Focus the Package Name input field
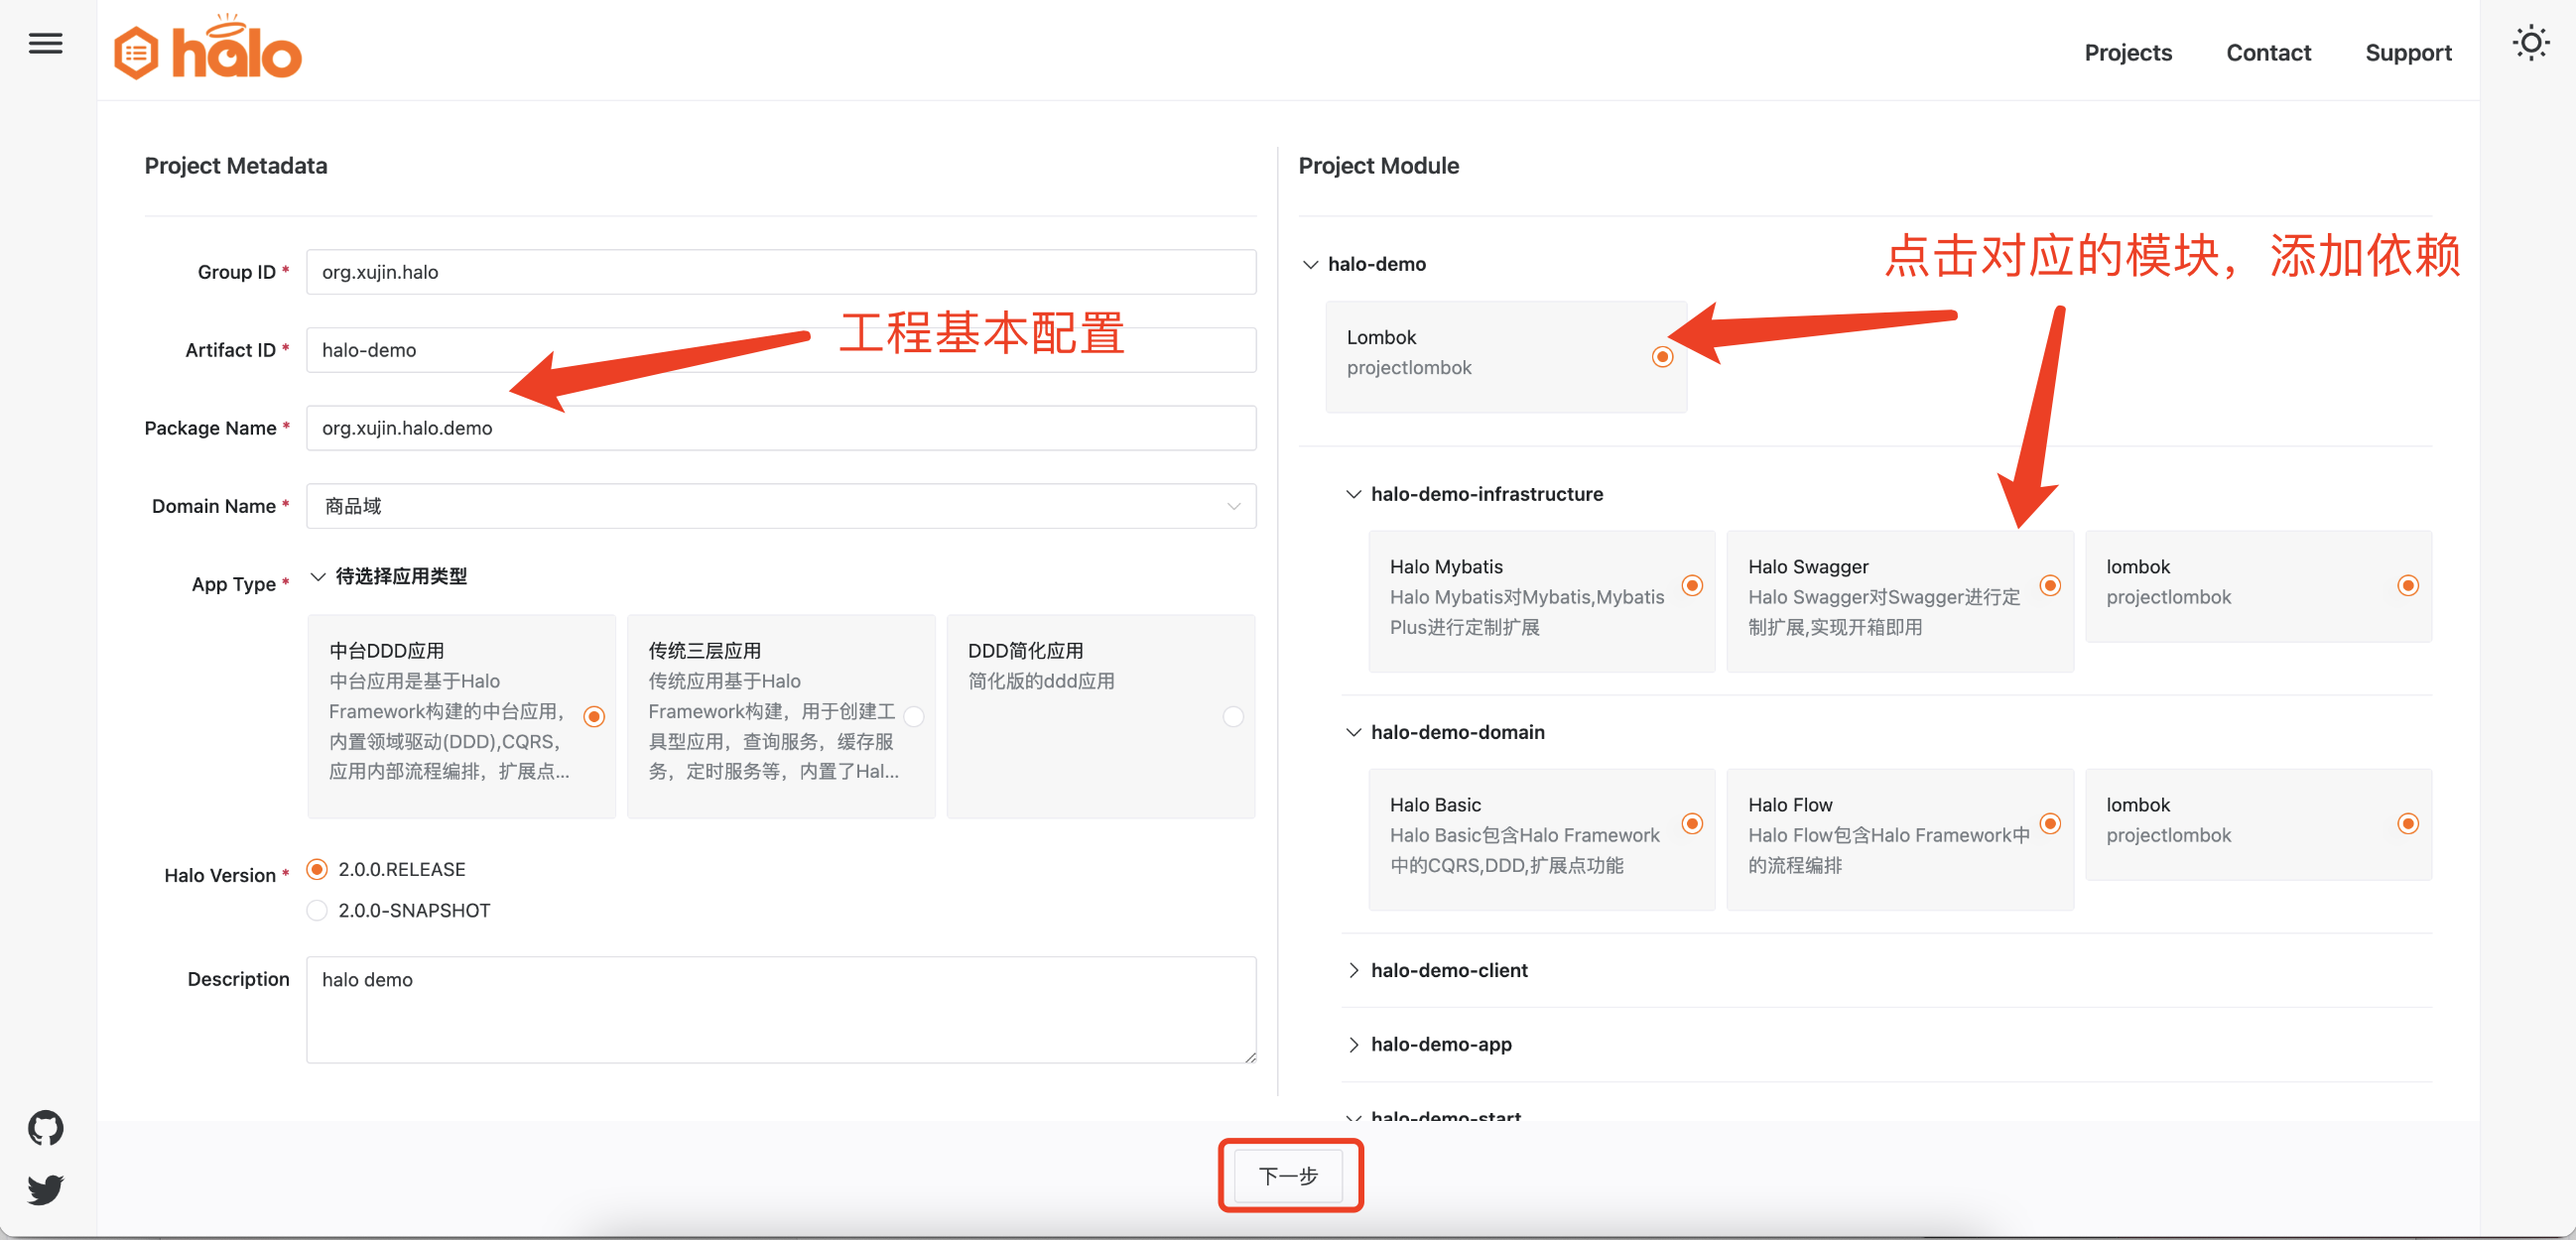 780,428
